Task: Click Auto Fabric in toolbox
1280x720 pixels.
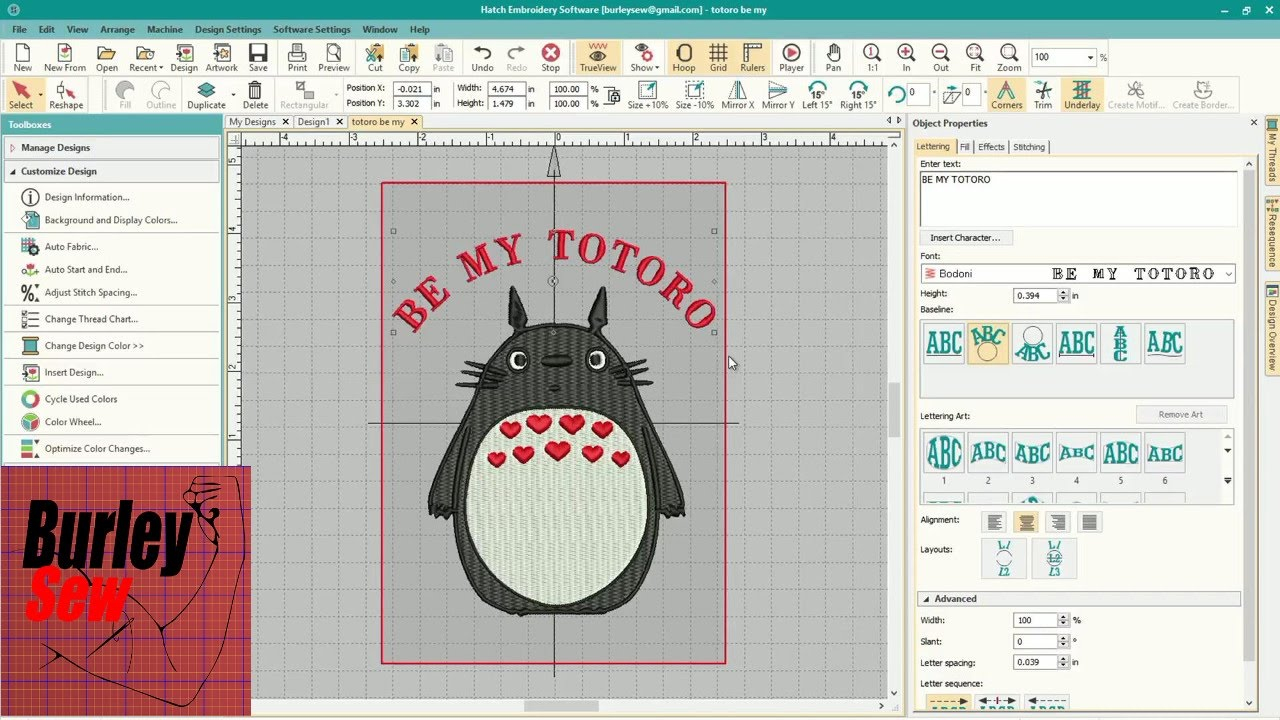Action: (x=71, y=246)
